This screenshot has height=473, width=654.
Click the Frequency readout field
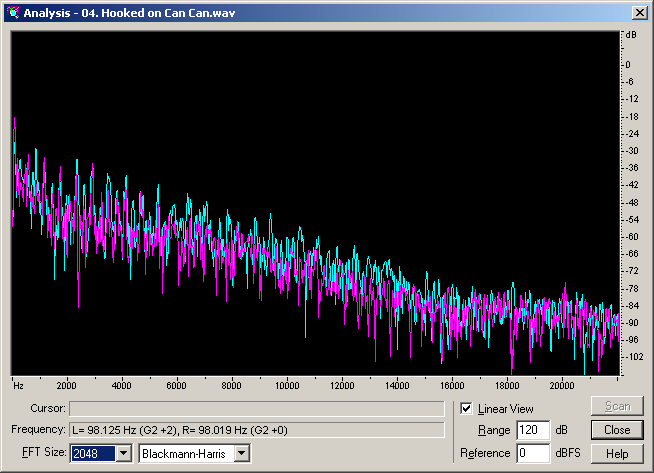click(x=256, y=430)
